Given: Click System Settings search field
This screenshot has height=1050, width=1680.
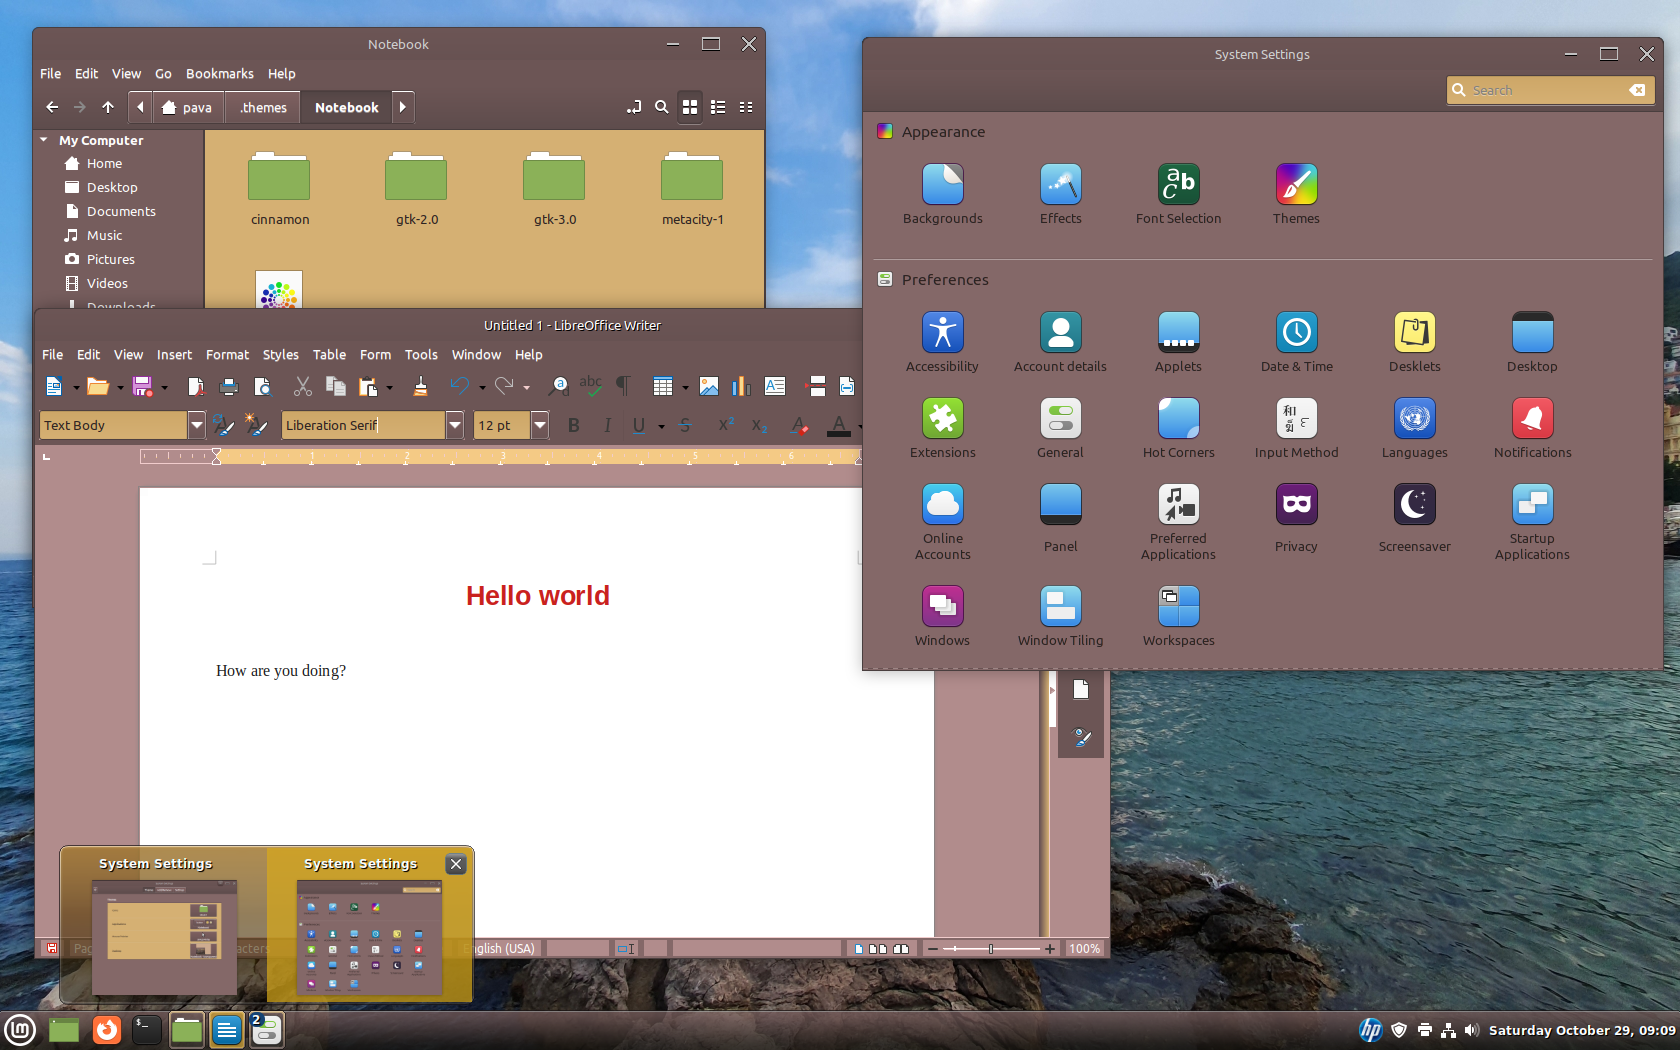Looking at the screenshot, I should (x=1549, y=90).
